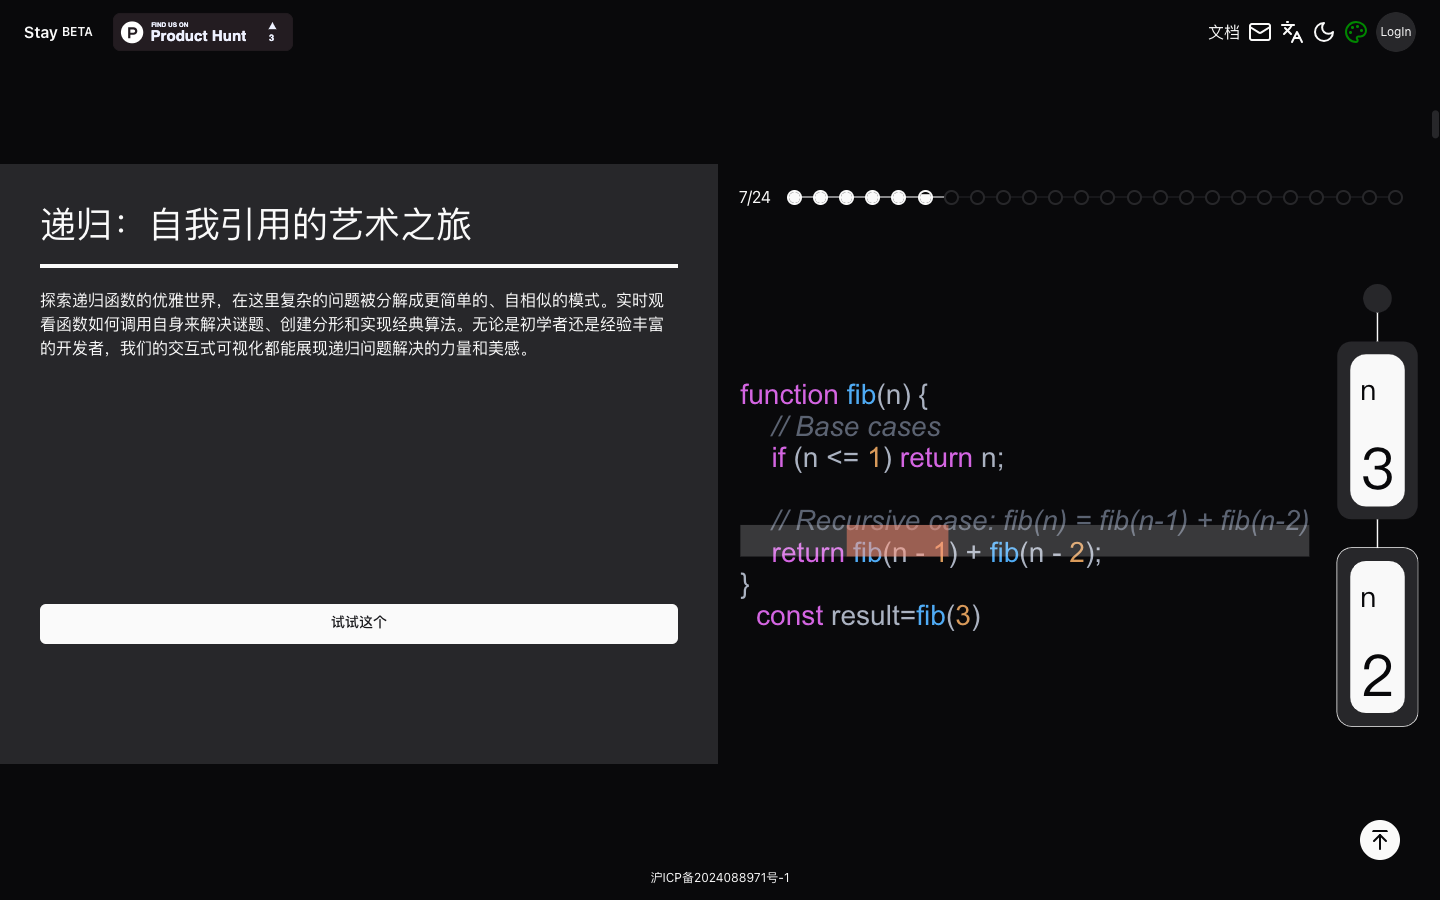Jump to step 5 progress dot
The image size is (1440, 900).
(898, 198)
